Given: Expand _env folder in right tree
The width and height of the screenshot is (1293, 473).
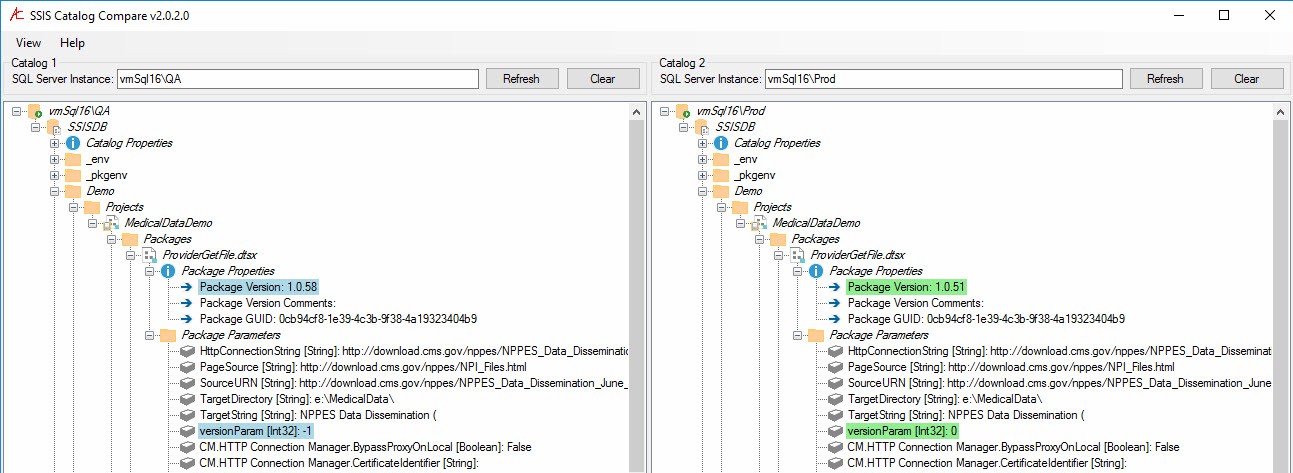Looking at the screenshot, I should (x=703, y=159).
